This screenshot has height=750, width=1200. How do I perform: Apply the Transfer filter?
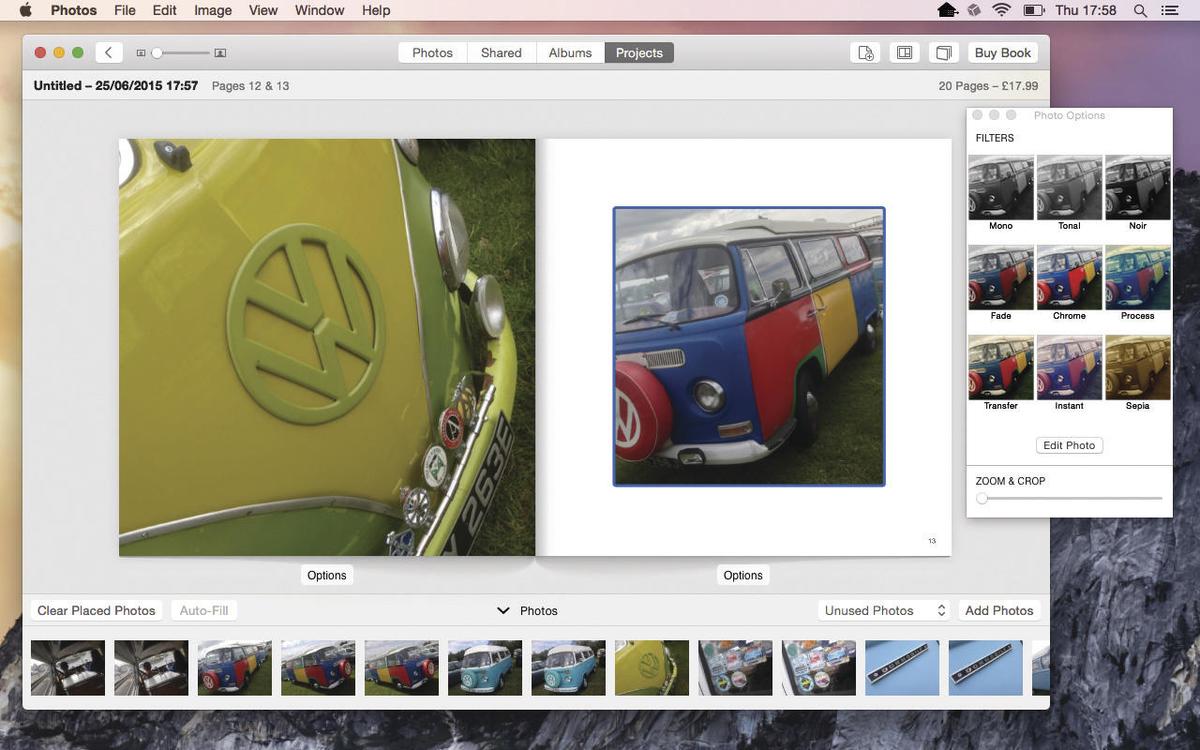(x=1001, y=367)
